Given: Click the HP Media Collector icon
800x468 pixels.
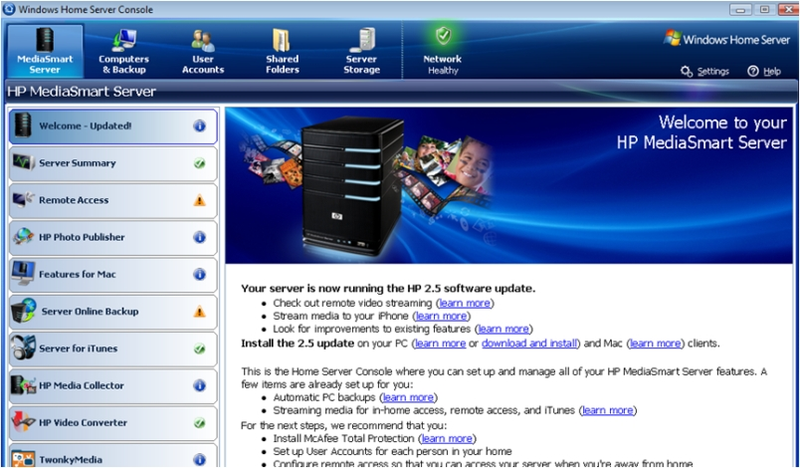Looking at the screenshot, I should 23,385.
